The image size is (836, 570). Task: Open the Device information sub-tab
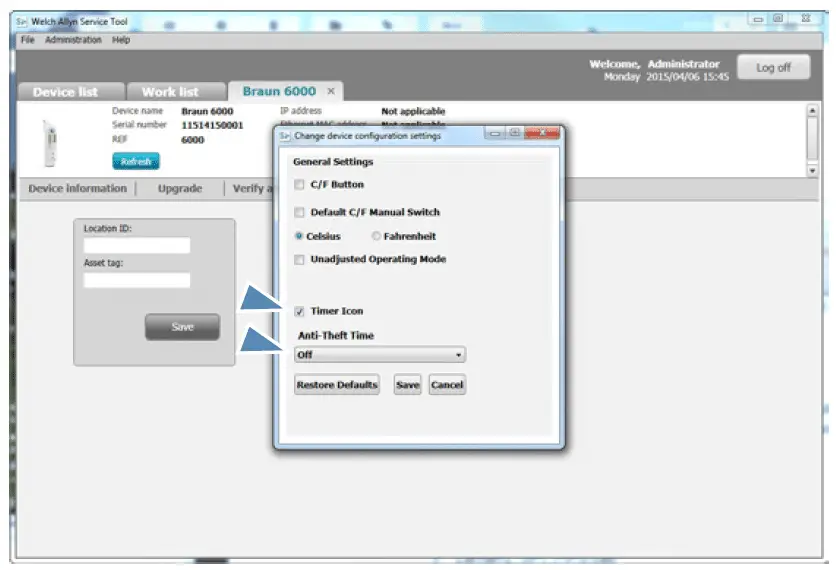78,188
